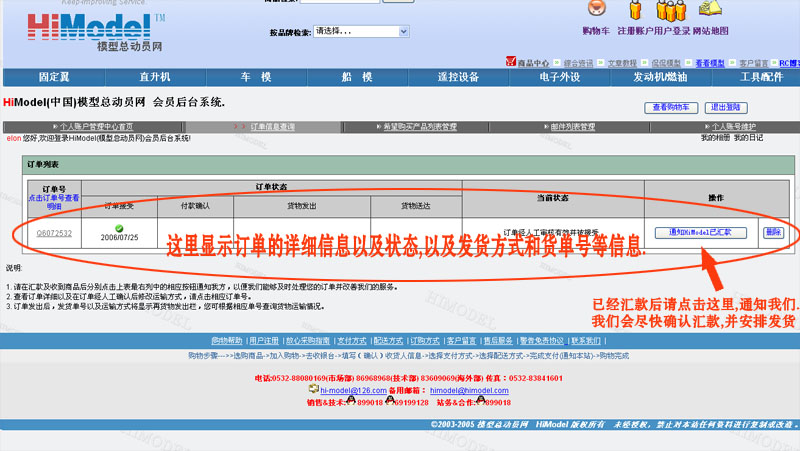The image size is (800, 451).
Task: Open the user login icon (用户登录)
Action: [671, 10]
